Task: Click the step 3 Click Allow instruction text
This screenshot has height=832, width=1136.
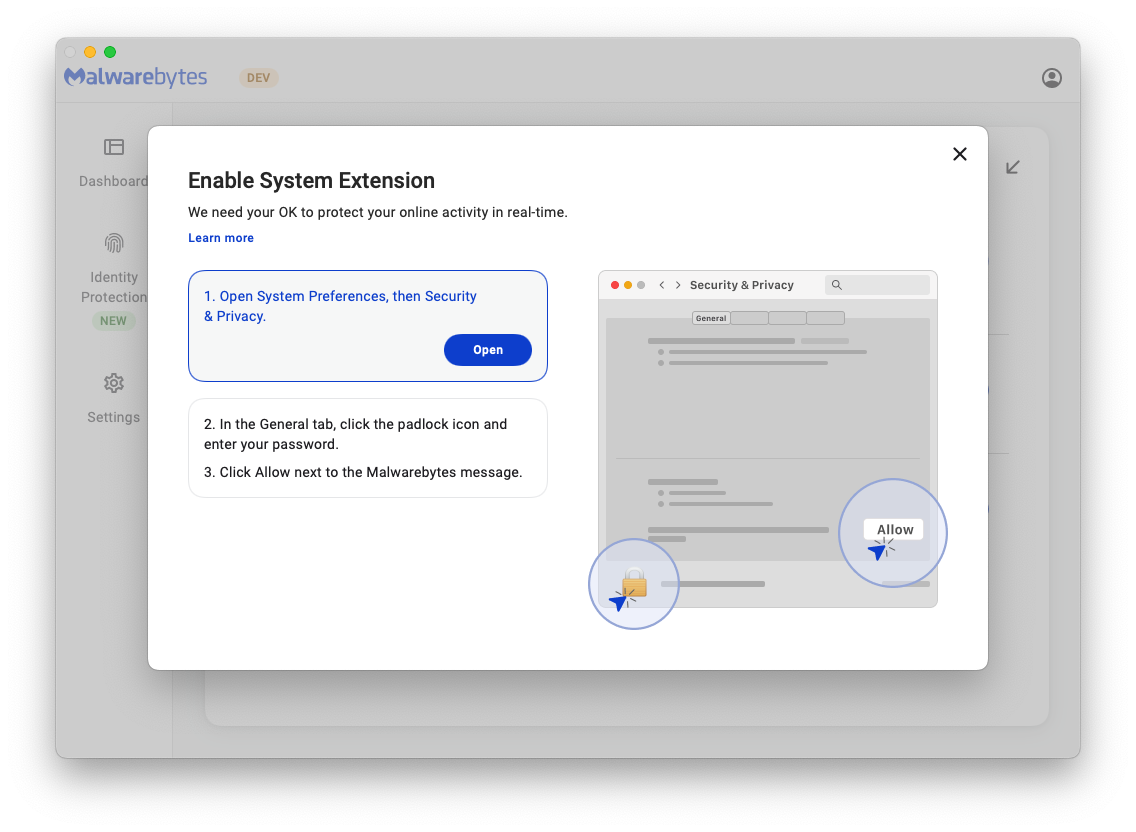Action: point(363,472)
